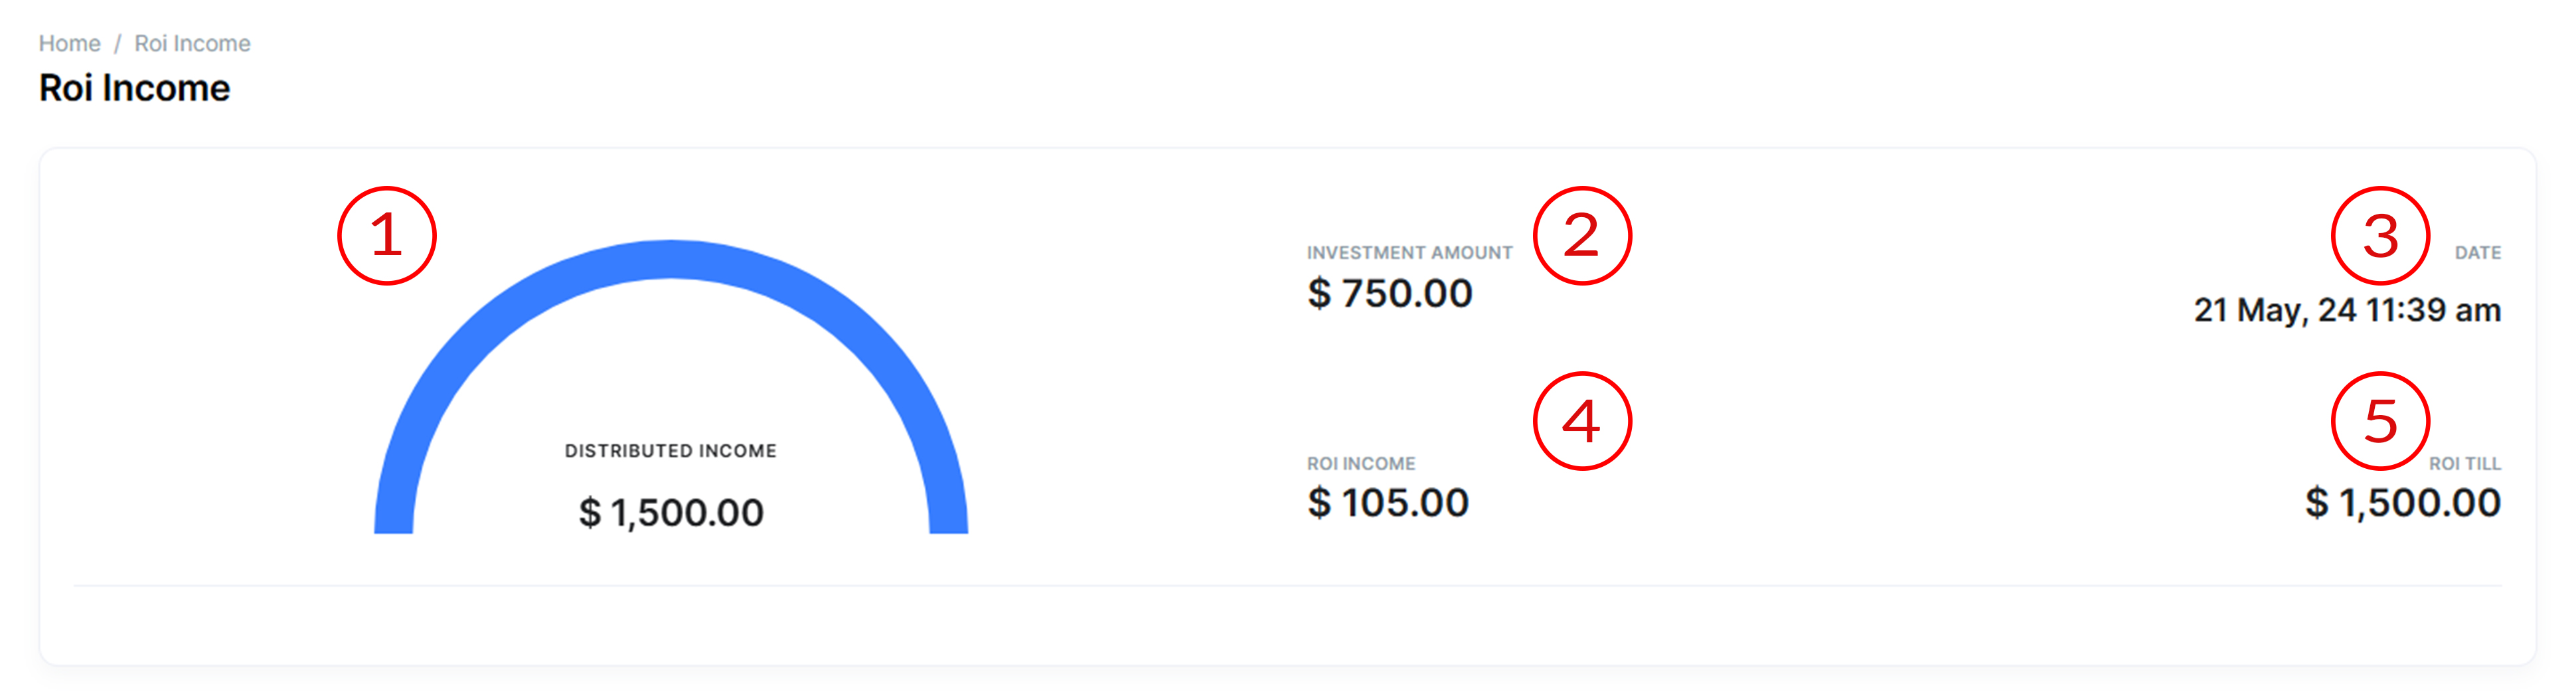Image resolution: width=2576 pixels, height=694 pixels.
Task: Click the Roi Income page heading
Action: (x=134, y=88)
